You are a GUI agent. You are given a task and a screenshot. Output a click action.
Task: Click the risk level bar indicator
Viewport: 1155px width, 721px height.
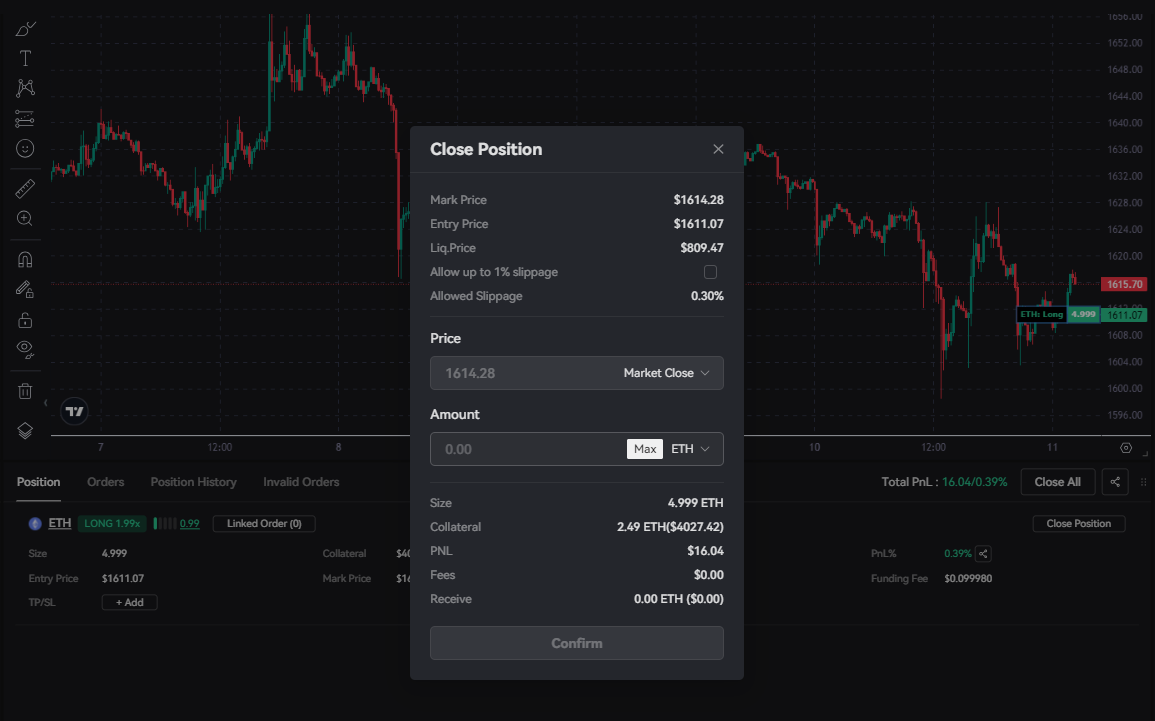(x=165, y=524)
